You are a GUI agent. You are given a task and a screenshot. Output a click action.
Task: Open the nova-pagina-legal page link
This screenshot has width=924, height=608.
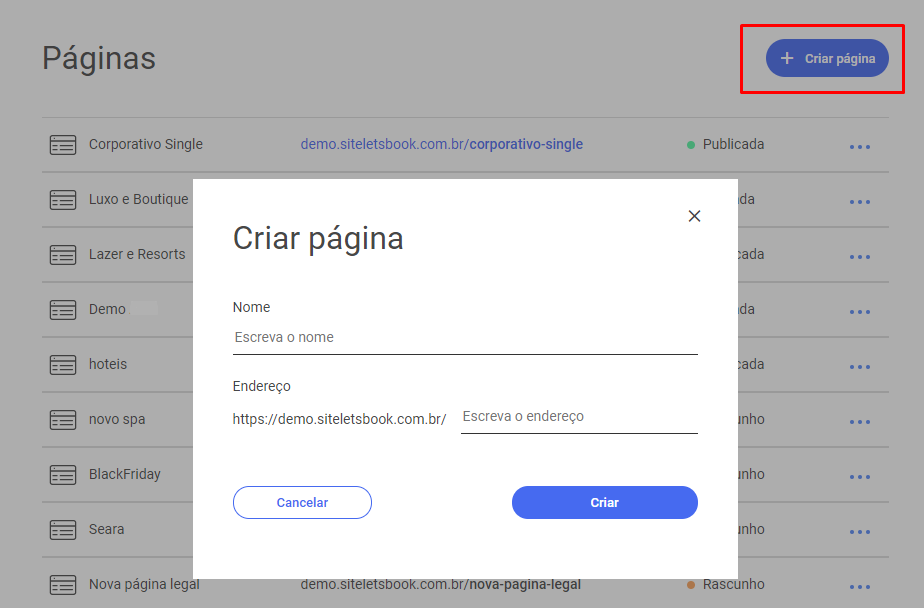coord(441,584)
